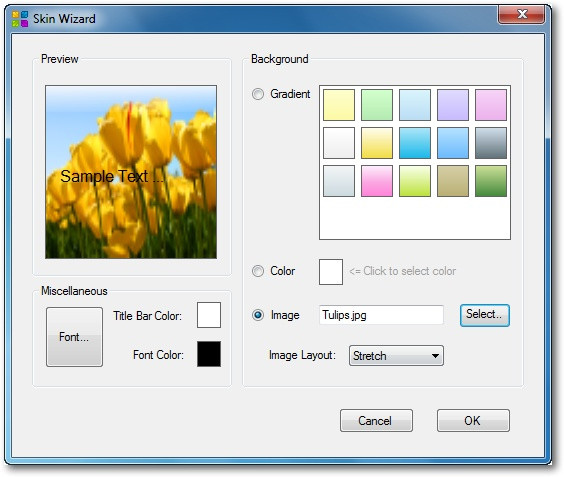Click the Tulips.jpg image filename field
Image resolution: width=564 pixels, height=477 pixels.
pos(381,315)
